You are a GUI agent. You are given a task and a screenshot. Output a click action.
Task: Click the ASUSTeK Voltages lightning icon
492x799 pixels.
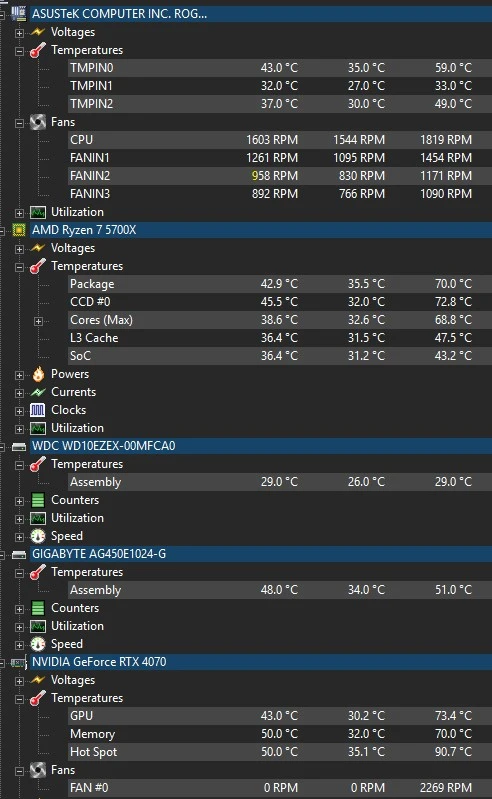tap(38, 32)
